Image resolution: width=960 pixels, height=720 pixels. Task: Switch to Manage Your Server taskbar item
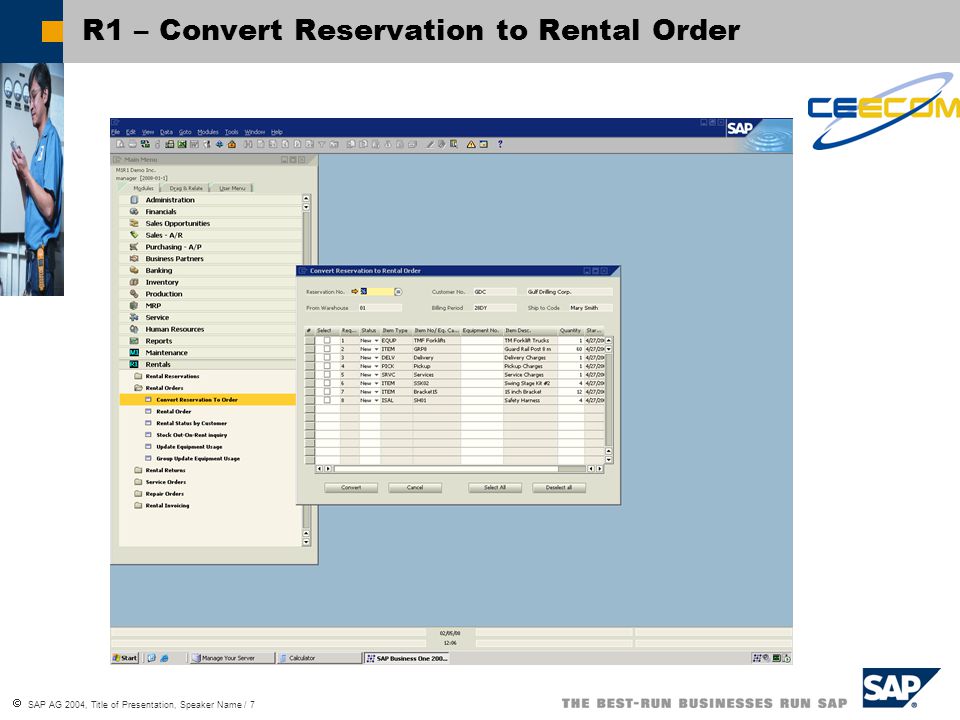[x=231, y=658]
